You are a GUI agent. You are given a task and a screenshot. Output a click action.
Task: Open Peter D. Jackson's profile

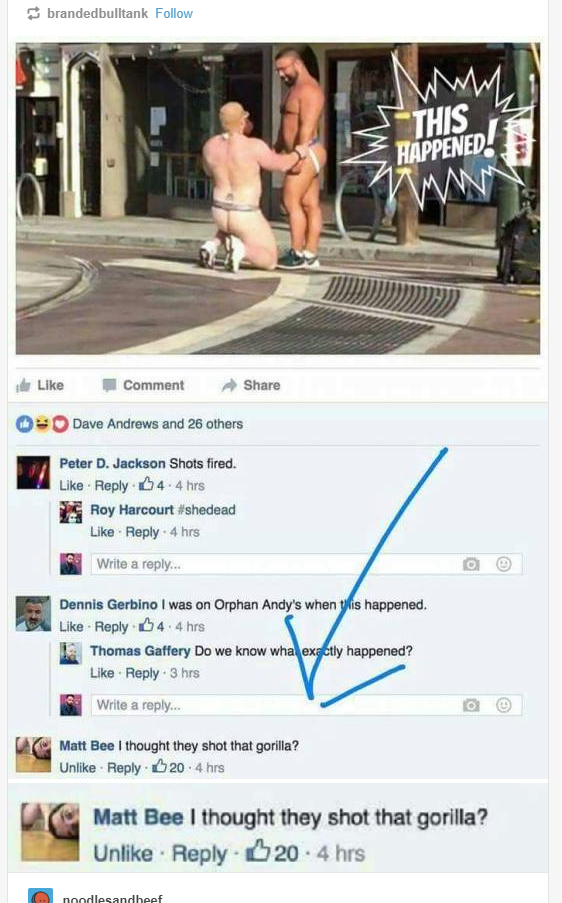pos(112,464)
